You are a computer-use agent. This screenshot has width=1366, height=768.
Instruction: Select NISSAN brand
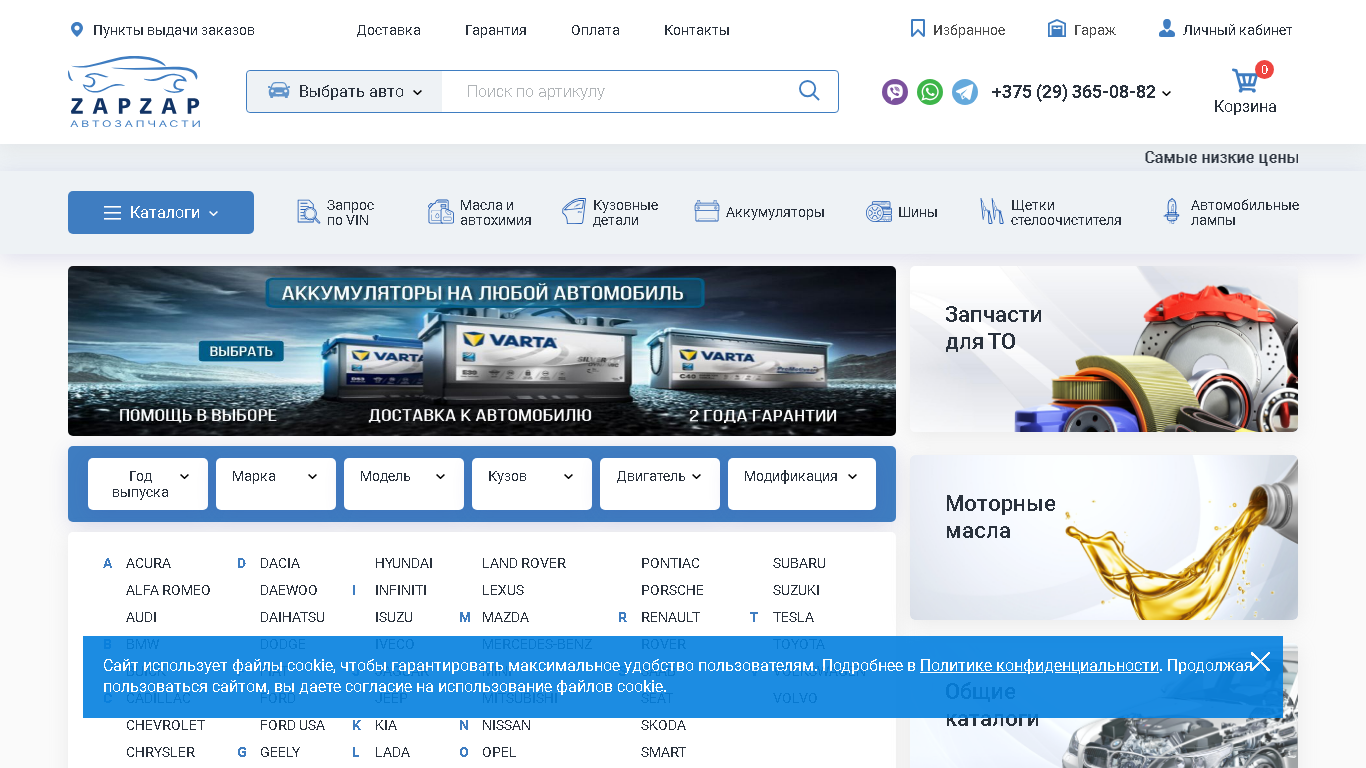tap(506, 725)
